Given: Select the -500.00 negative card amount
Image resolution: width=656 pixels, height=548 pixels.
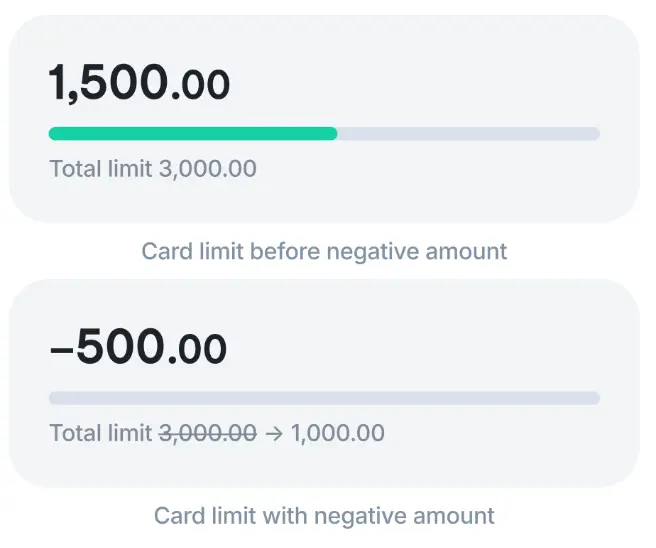Looking at the screenshot, I should click(x=138, y=348).
